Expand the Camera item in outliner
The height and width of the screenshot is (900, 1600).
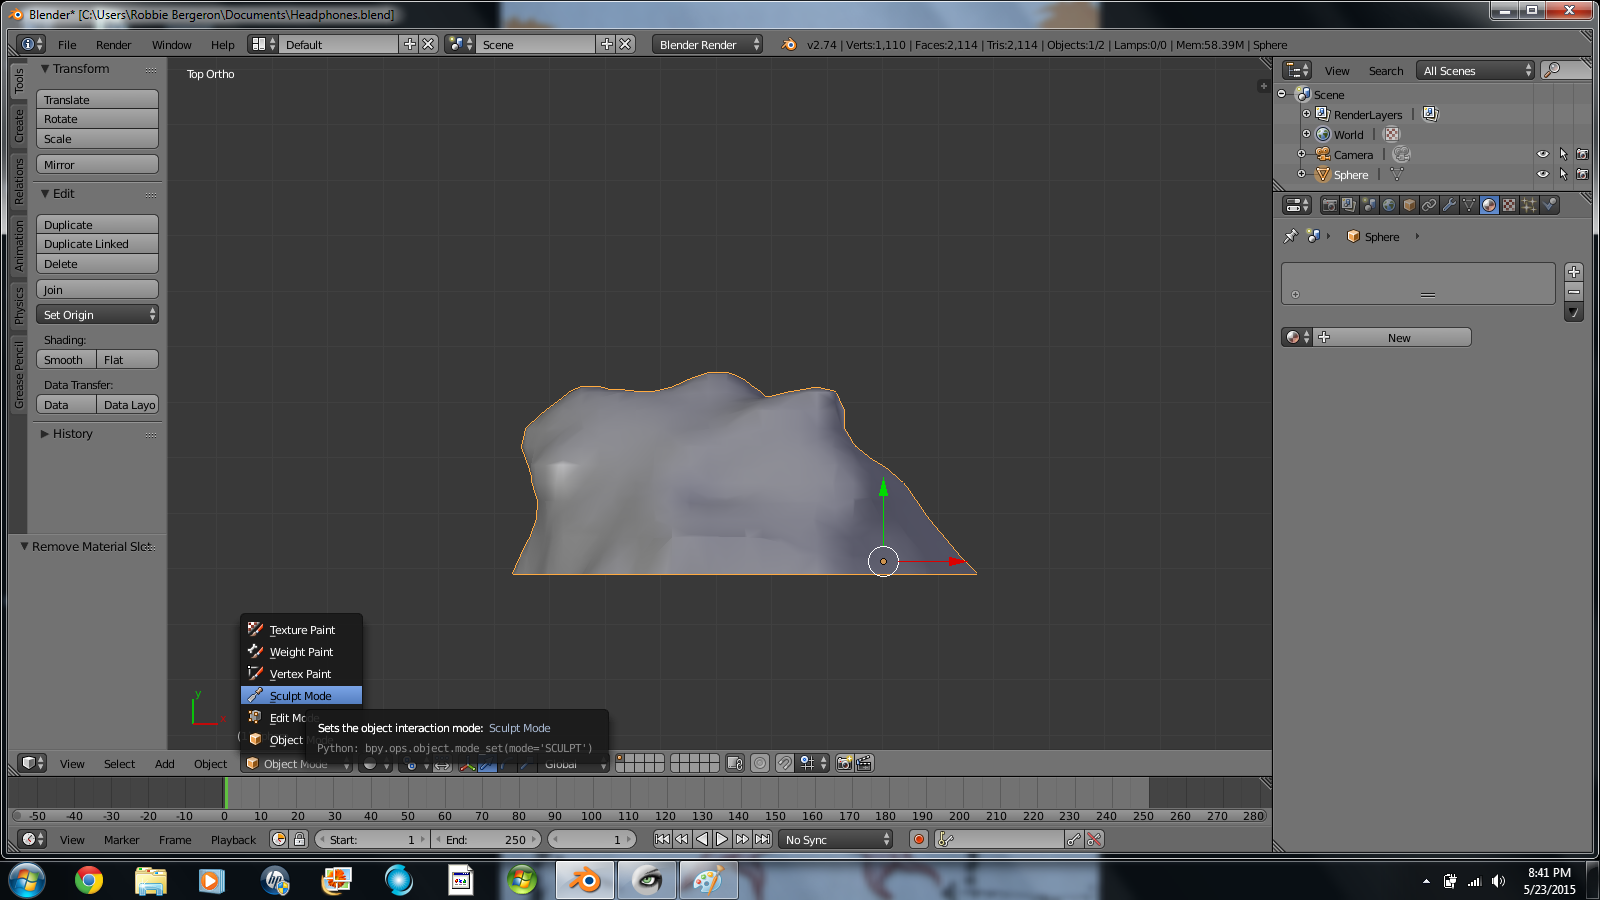click(1301, 154)
